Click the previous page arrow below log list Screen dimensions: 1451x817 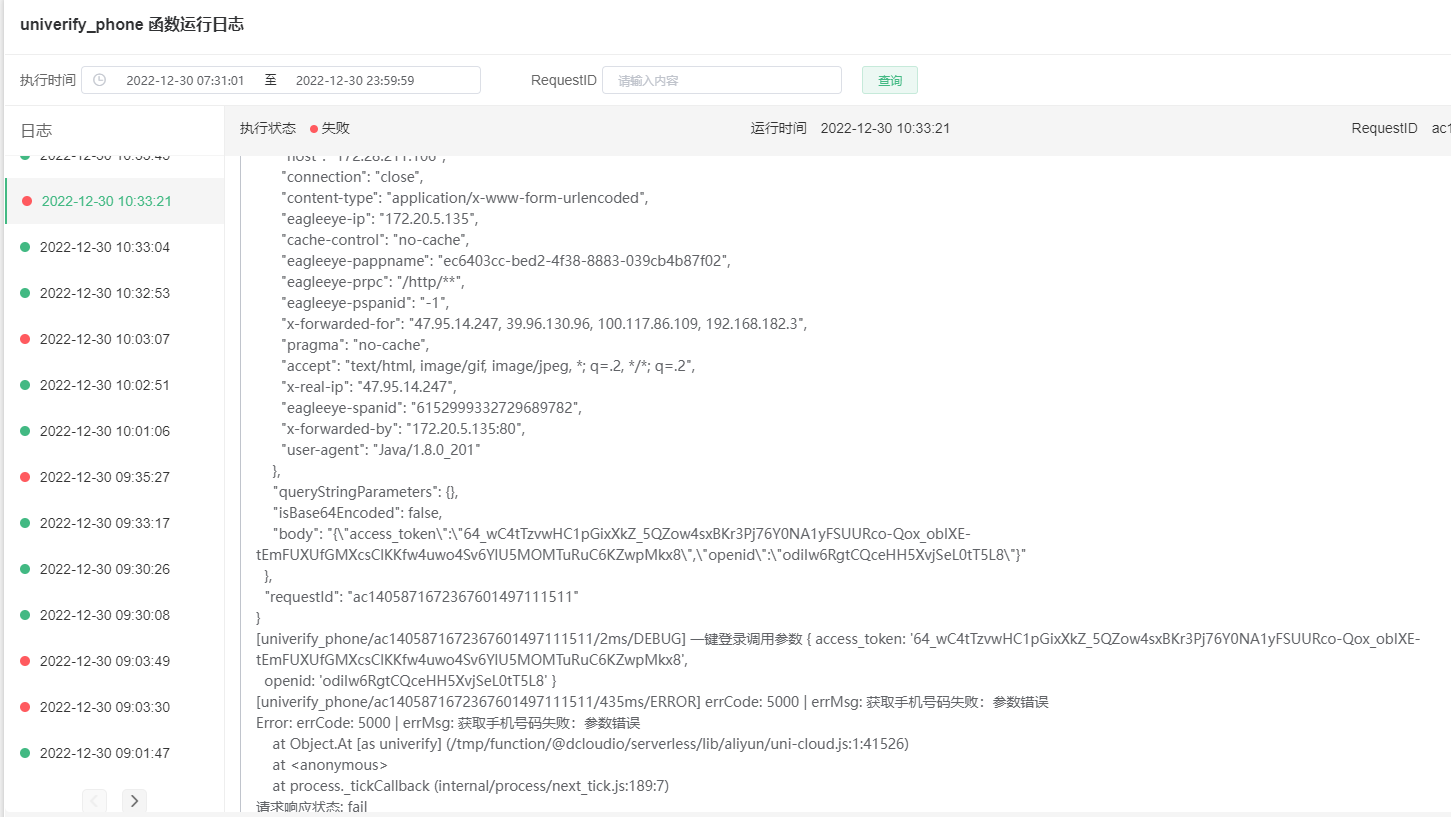(94, 800)
